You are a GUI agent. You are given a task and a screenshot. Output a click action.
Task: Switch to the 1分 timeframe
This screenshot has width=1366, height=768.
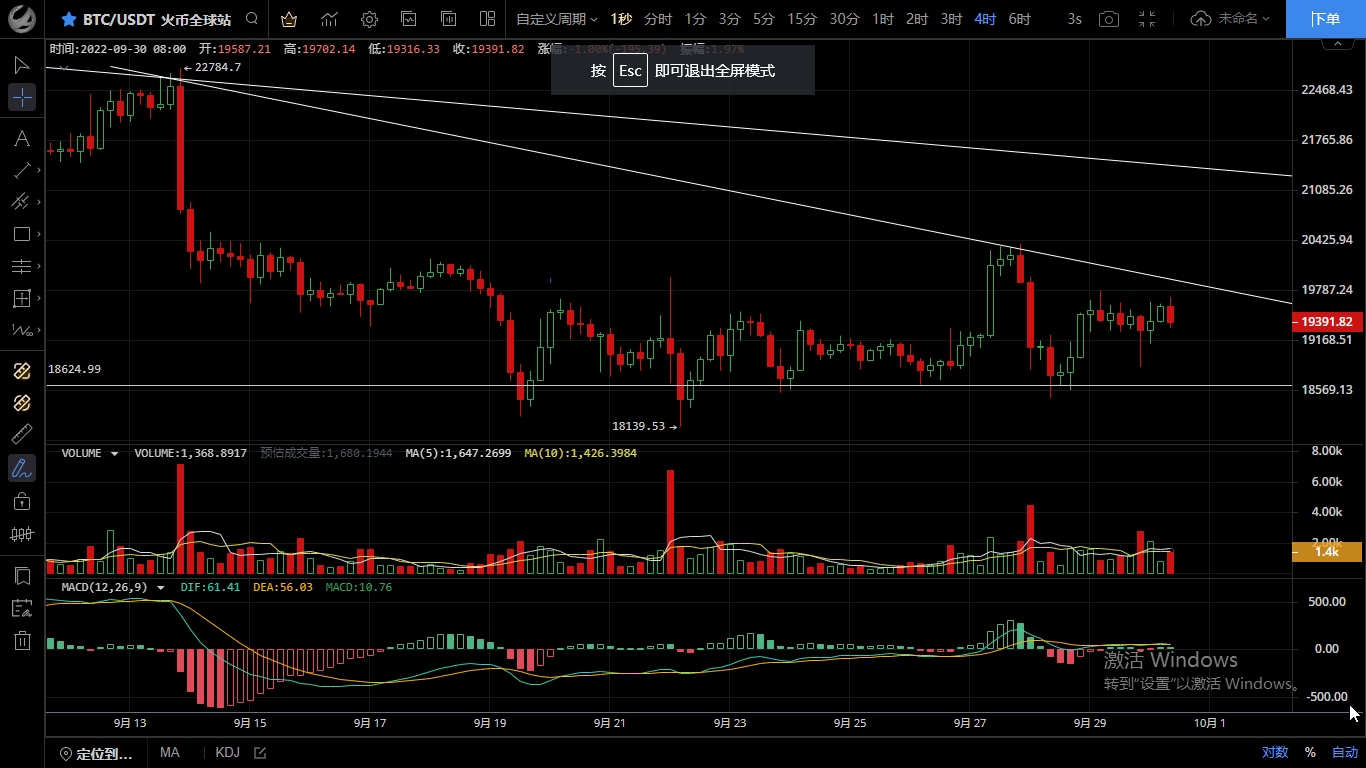pyautogui.click(x=695, y=19)
